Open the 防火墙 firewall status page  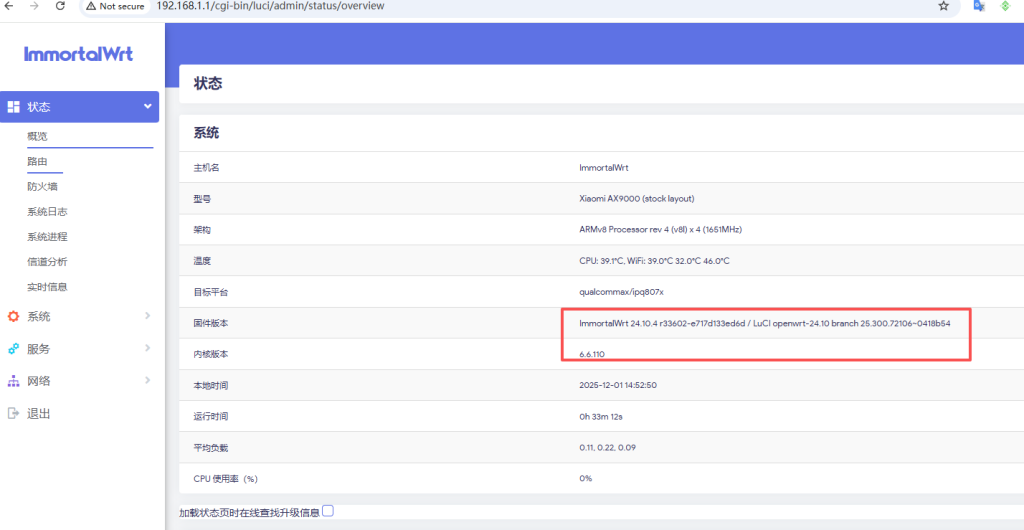(42, 186)
